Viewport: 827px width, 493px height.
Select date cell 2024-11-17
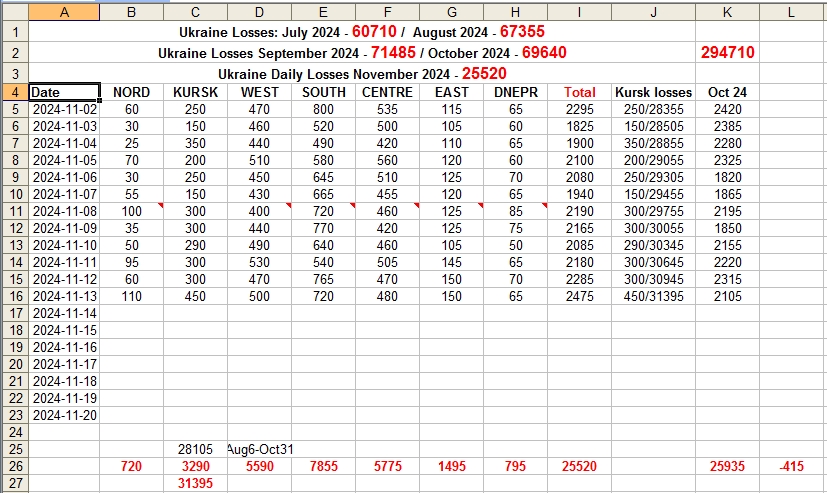pyautogui.click(x=64, y=364)
